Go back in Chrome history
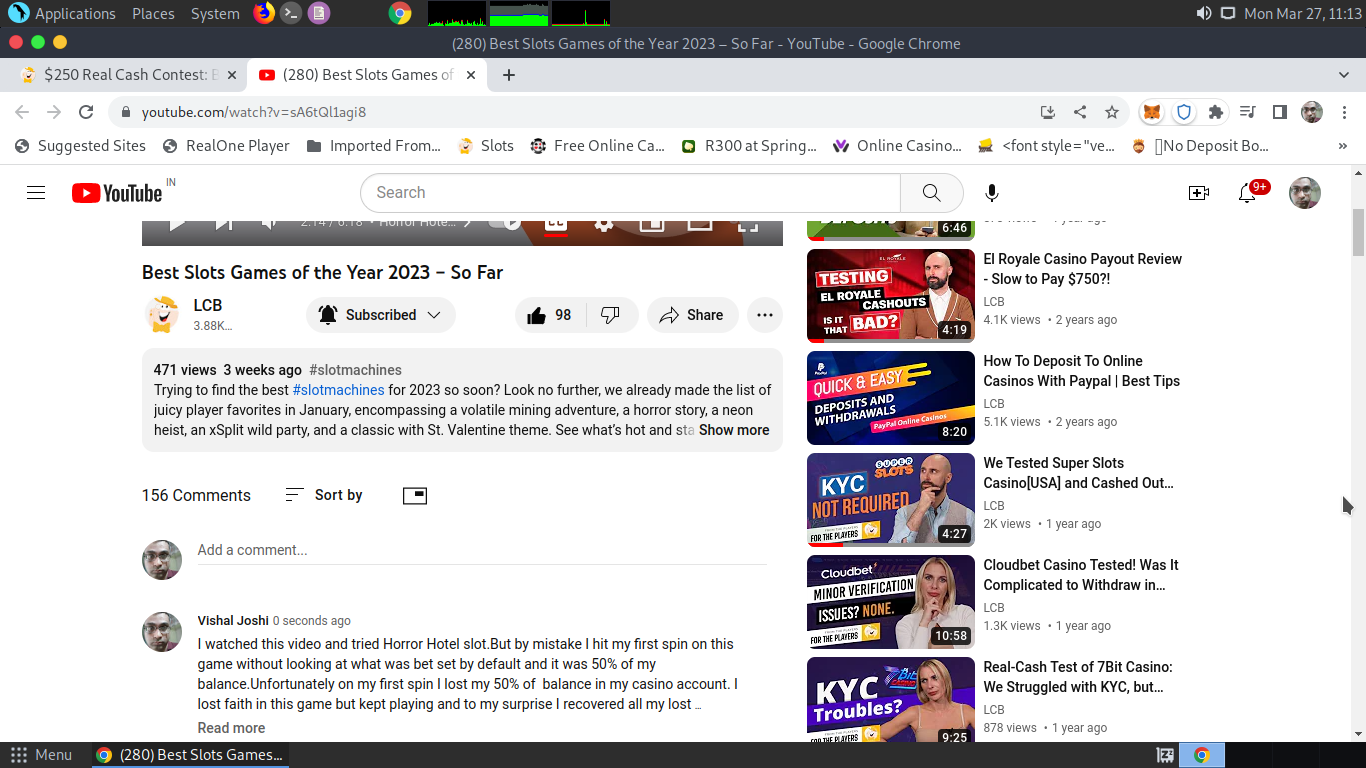1366x768 pixels. (22, 112)
